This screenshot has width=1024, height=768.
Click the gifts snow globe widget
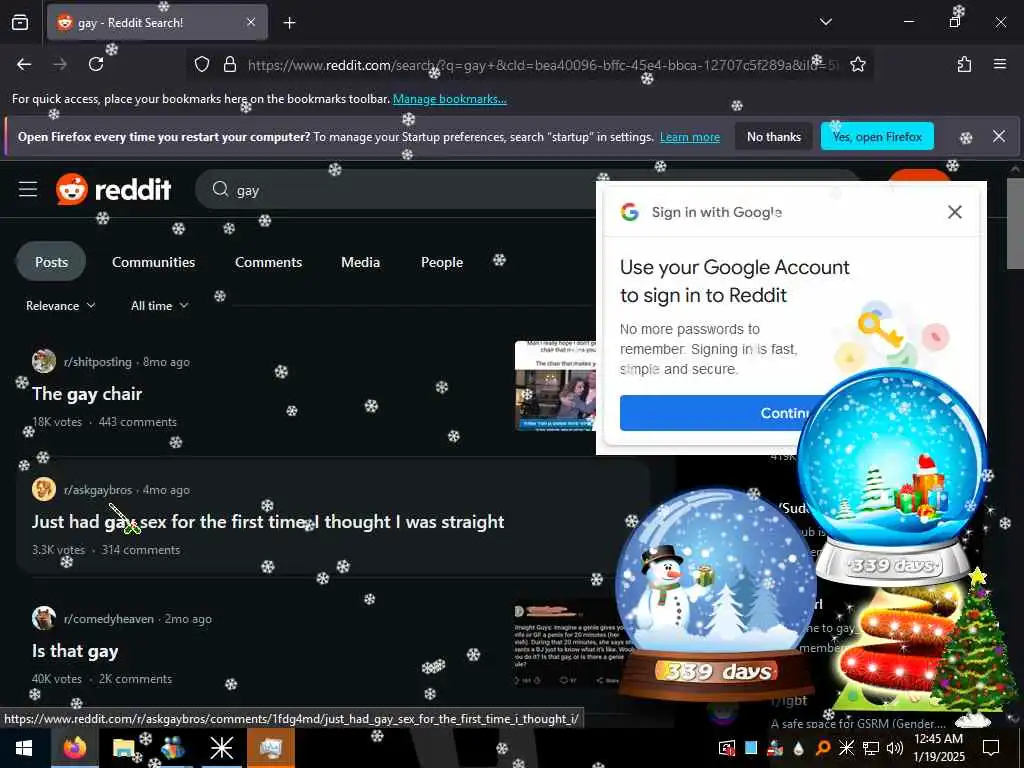[892, 475]
